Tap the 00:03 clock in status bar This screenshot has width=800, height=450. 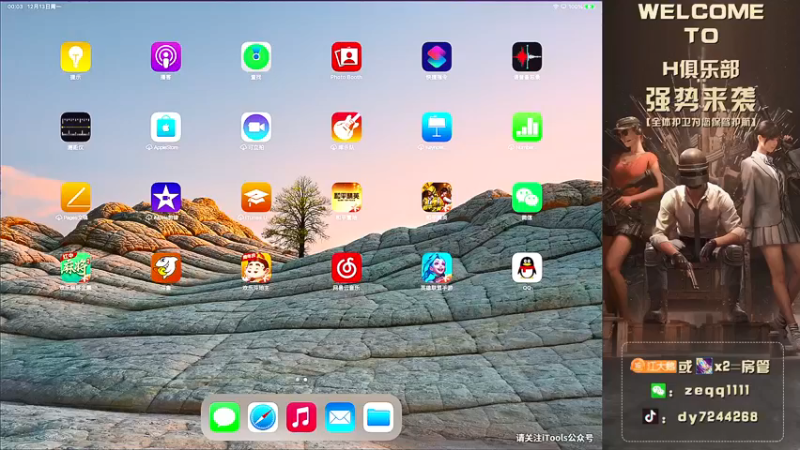coord(15,7)
